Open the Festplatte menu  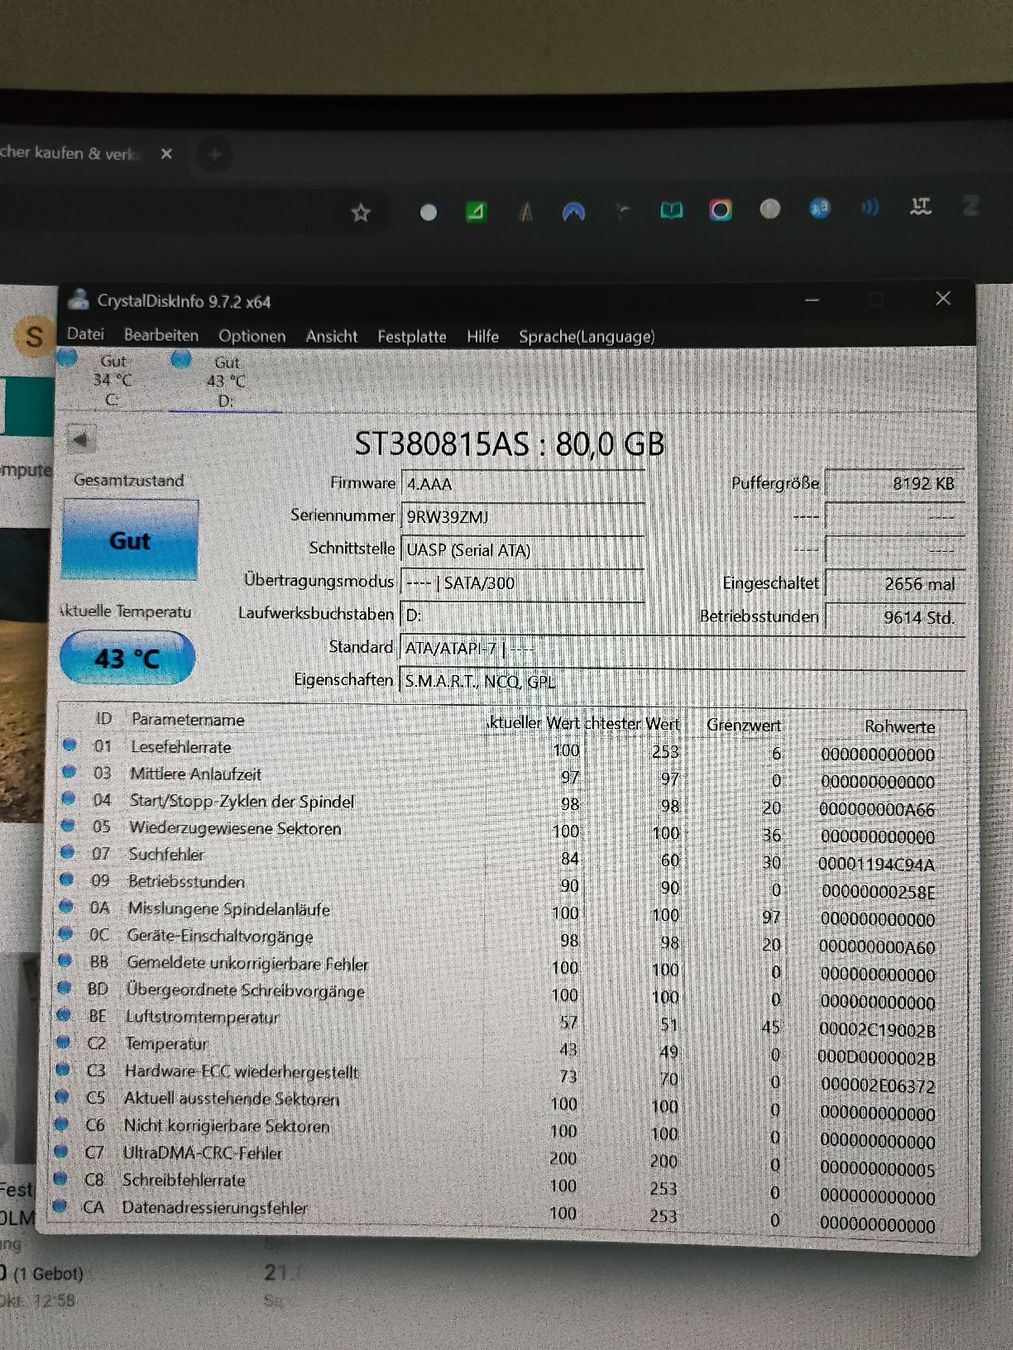[x=412, y=336]
